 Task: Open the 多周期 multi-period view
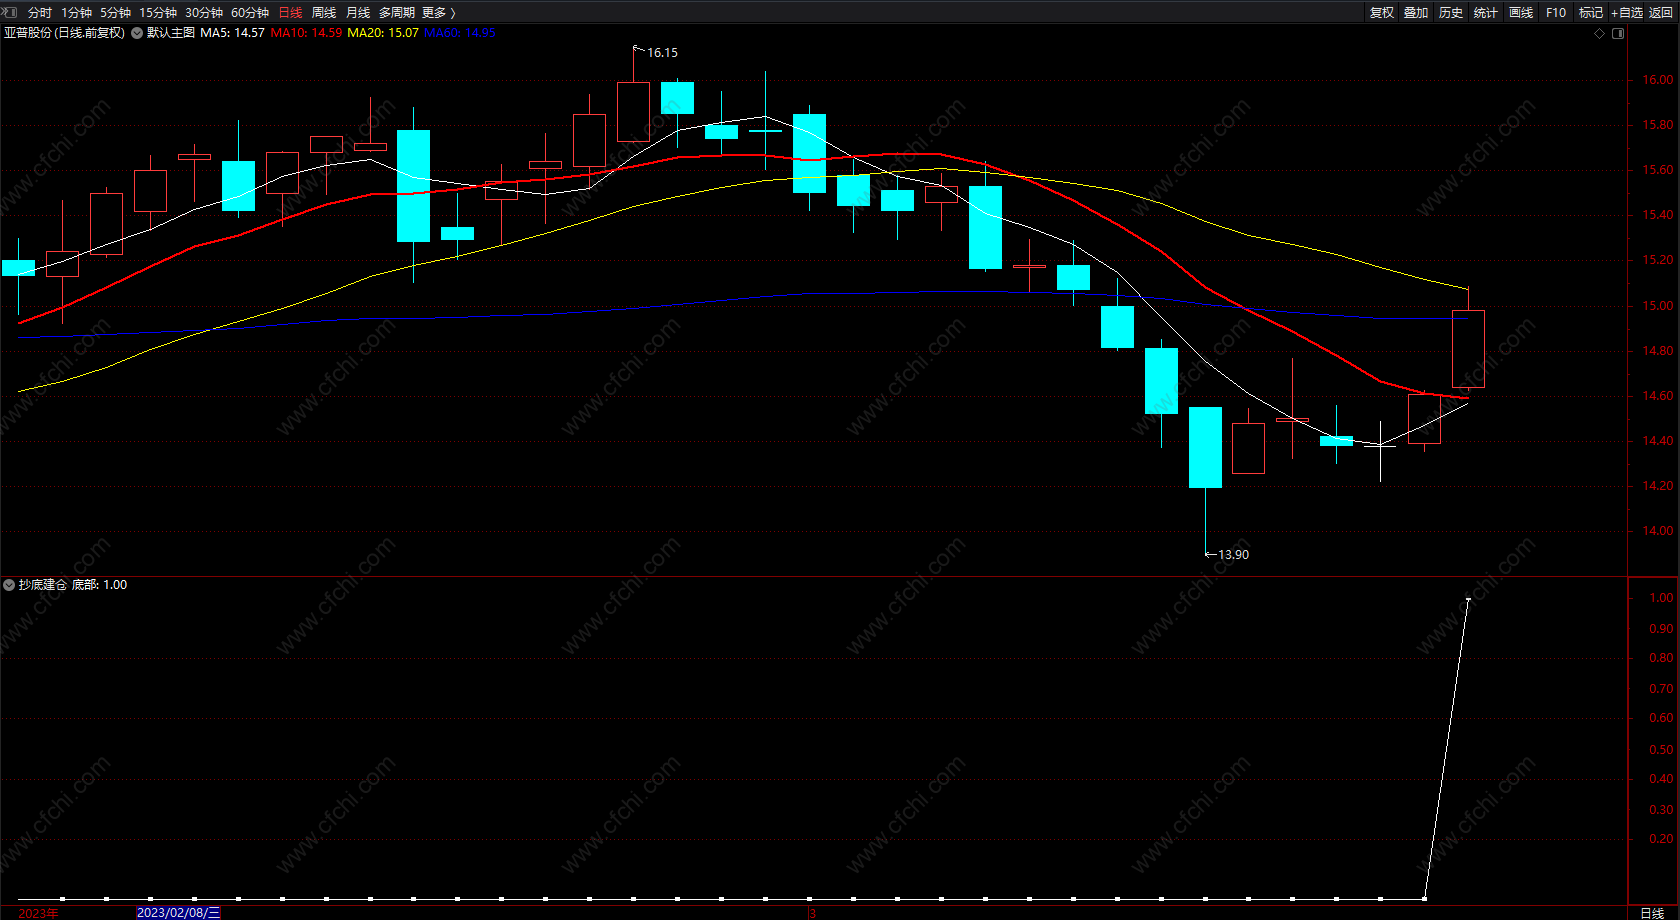point(397,12)
